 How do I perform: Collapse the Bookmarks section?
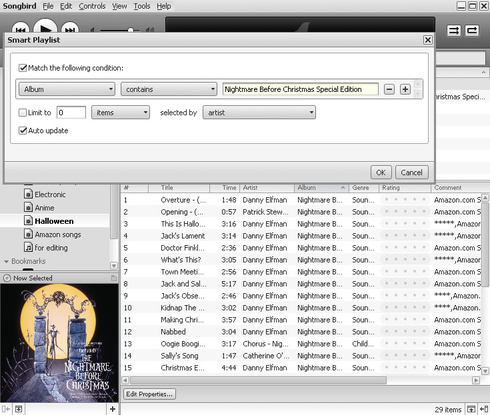tap(6, 261)
